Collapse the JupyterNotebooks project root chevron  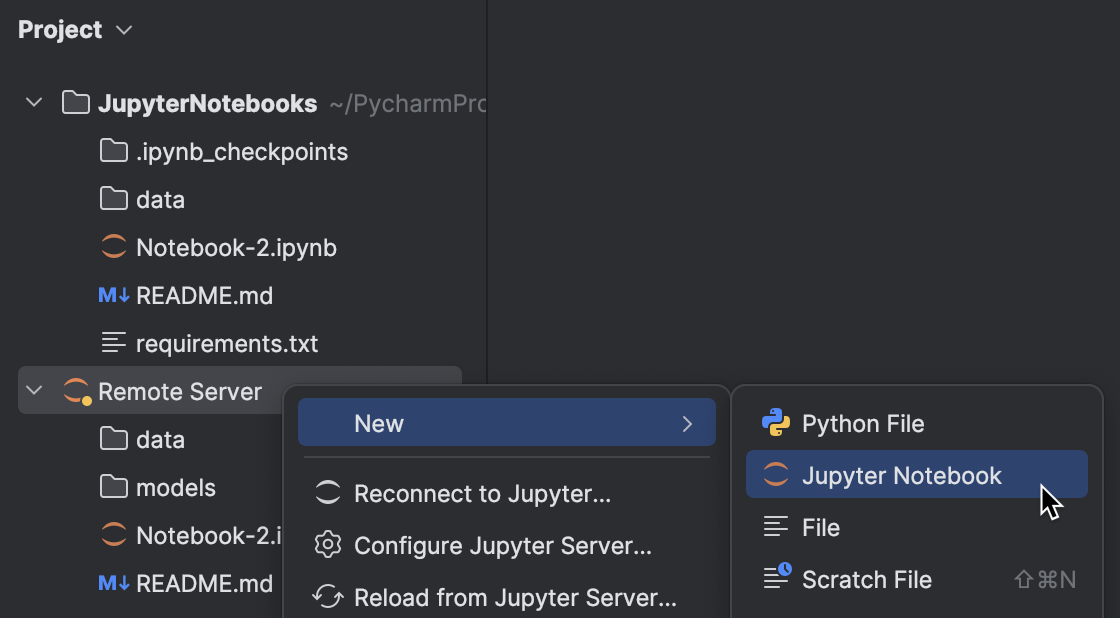click(33, 101)
